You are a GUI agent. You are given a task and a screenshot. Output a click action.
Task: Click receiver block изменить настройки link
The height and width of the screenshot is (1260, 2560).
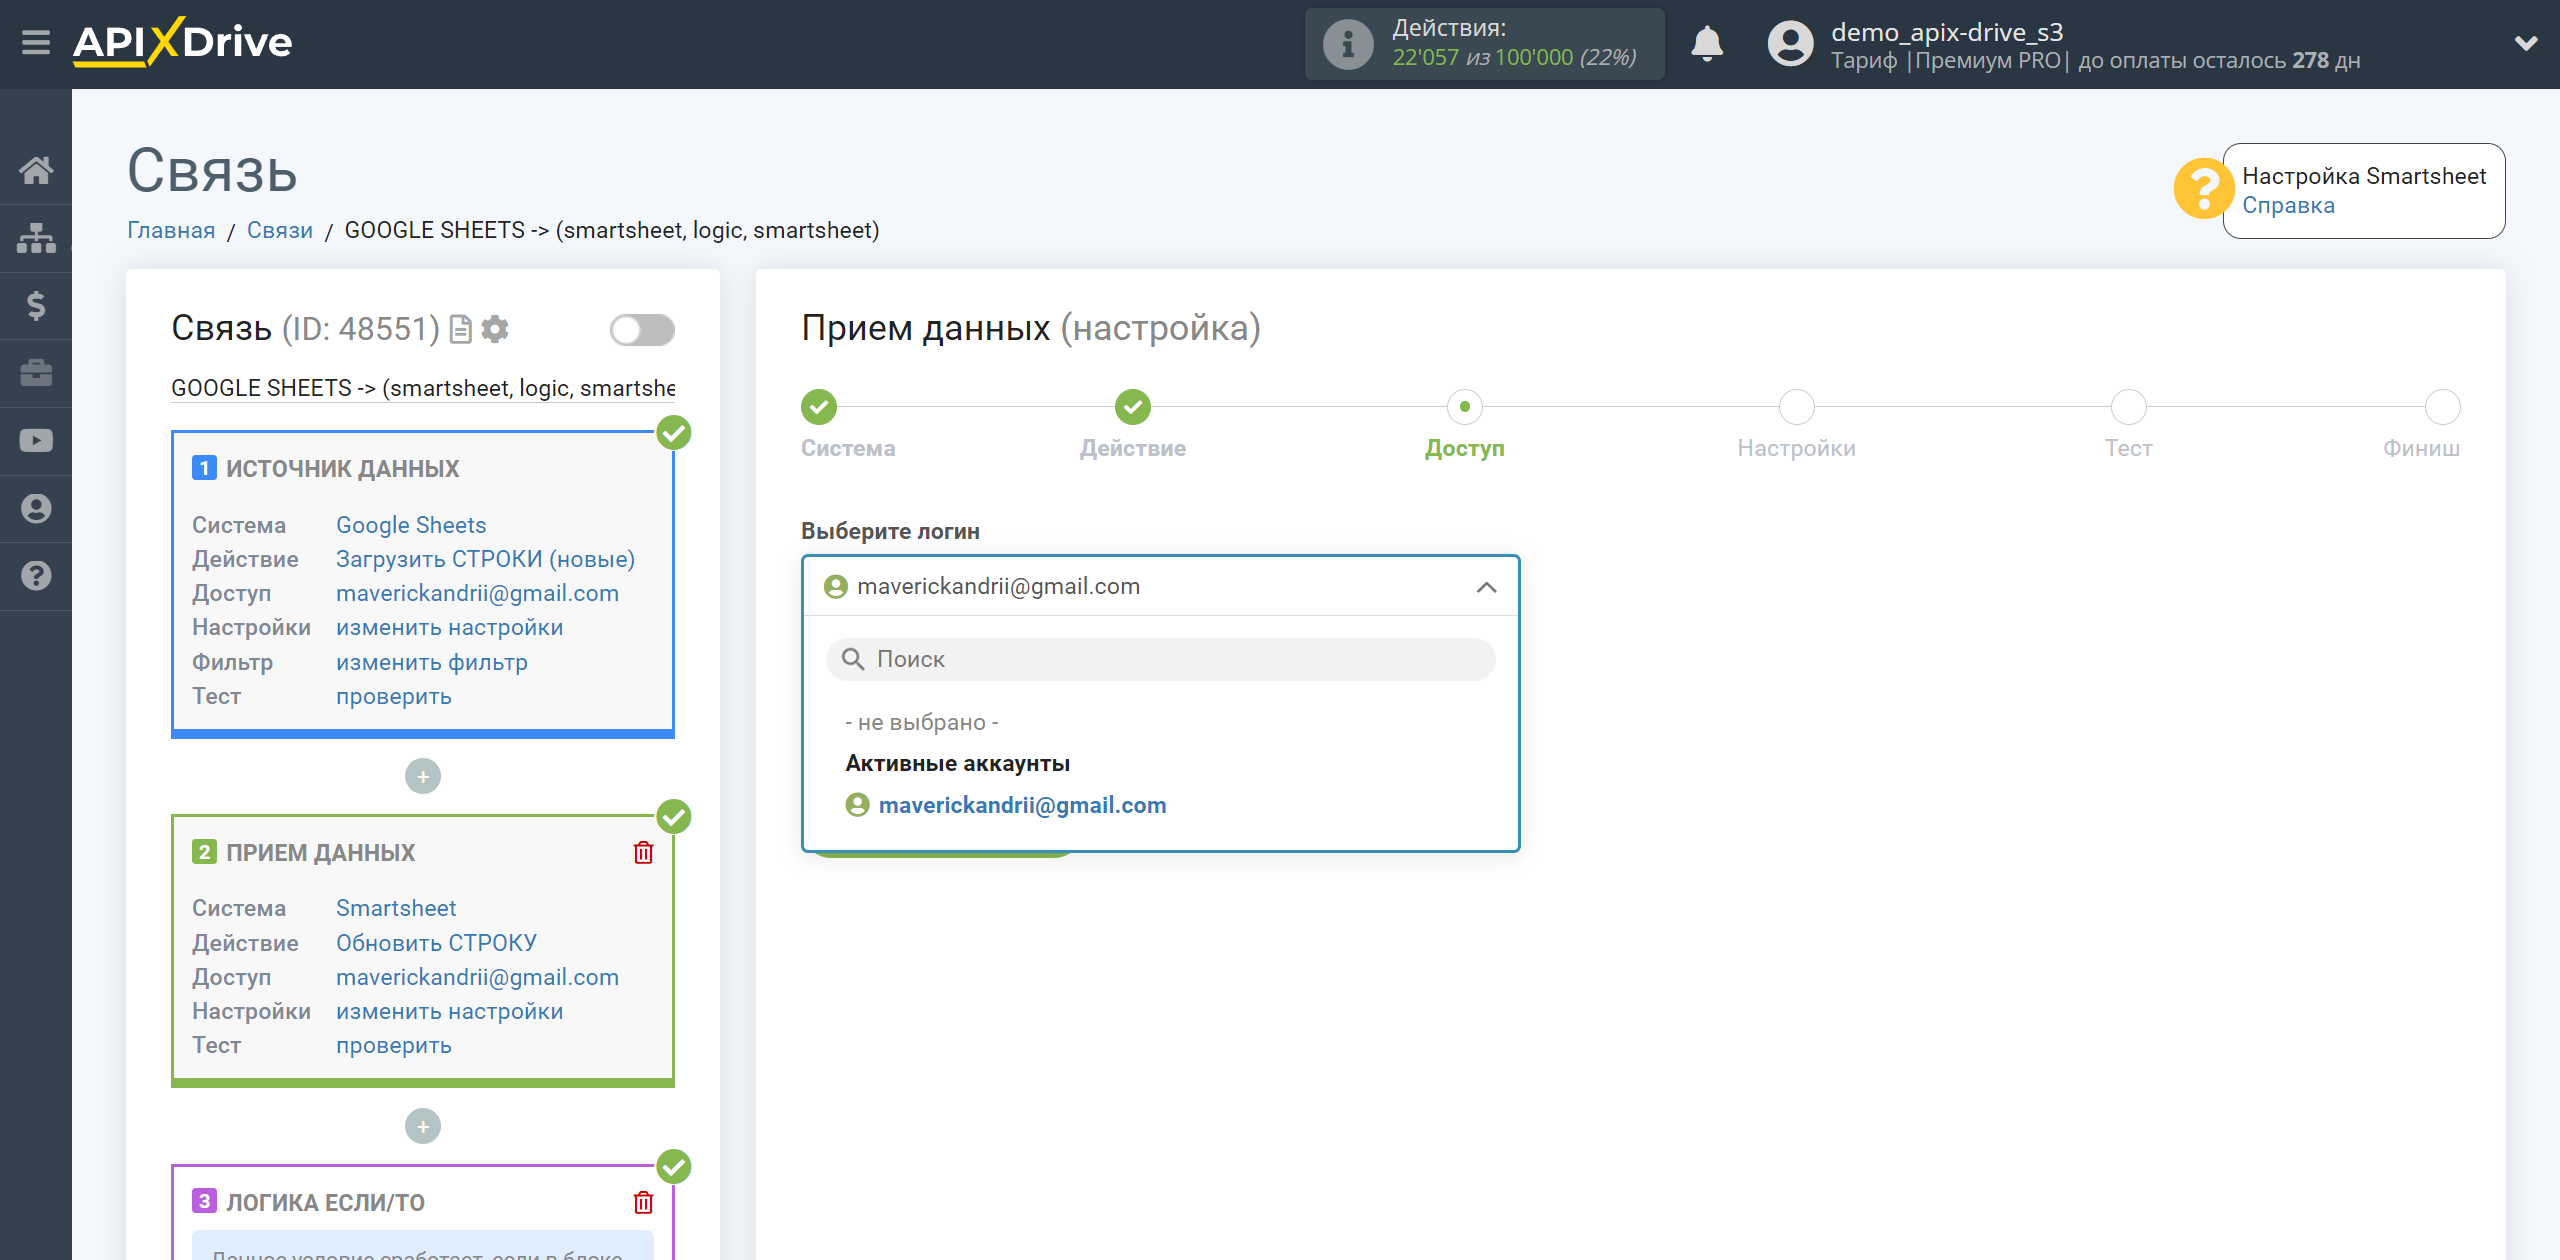point(449,1011)
